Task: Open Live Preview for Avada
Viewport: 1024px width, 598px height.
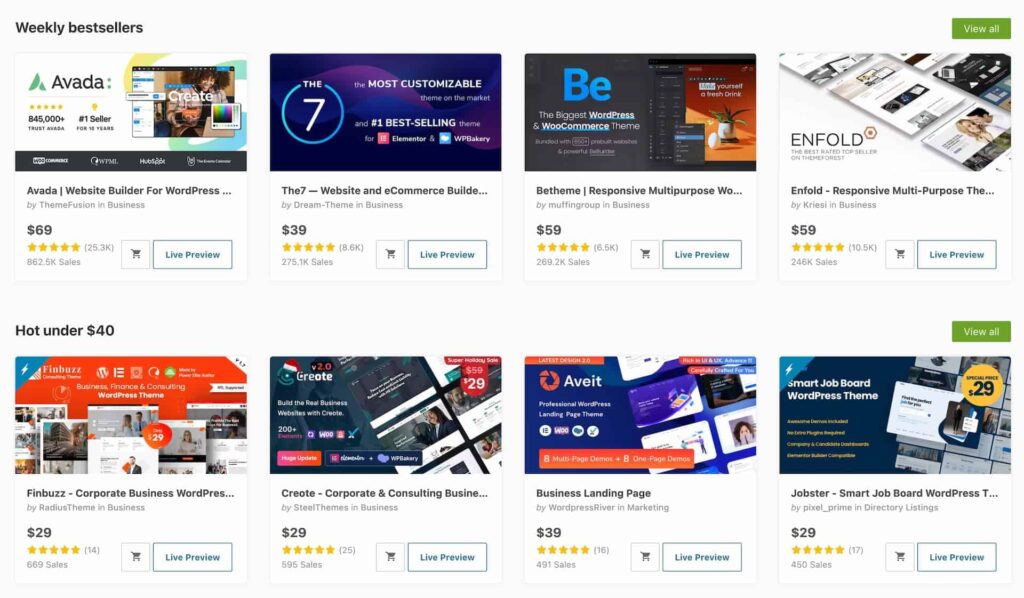Action: point(193,255)
